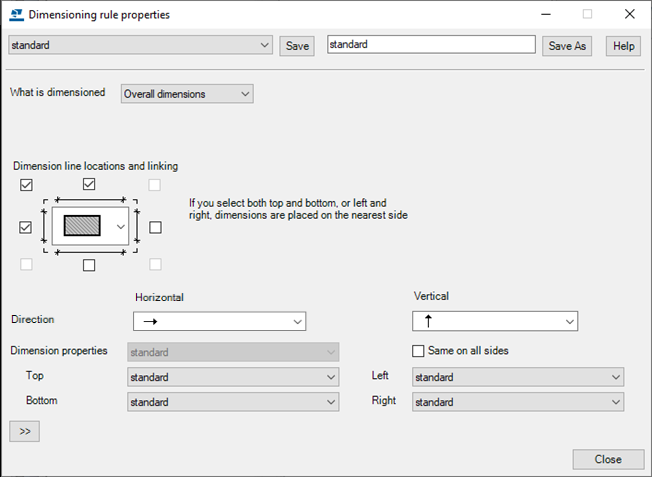Open the What is dimensioned dropdown

click(187, 94)
